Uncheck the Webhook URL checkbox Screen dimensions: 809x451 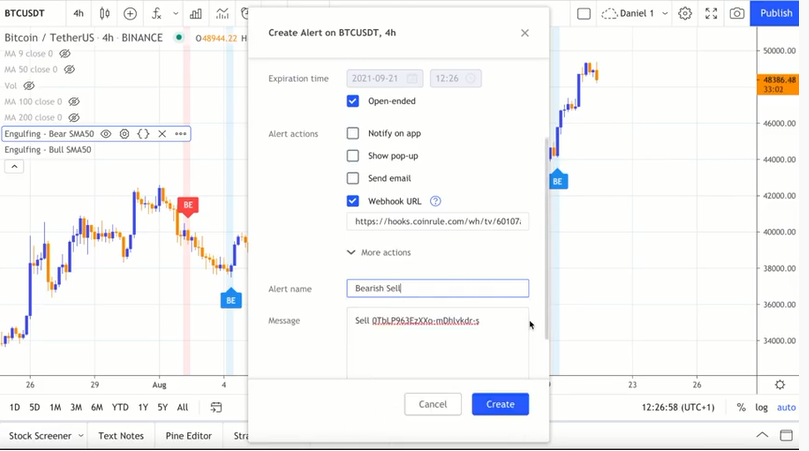point(353,201)
